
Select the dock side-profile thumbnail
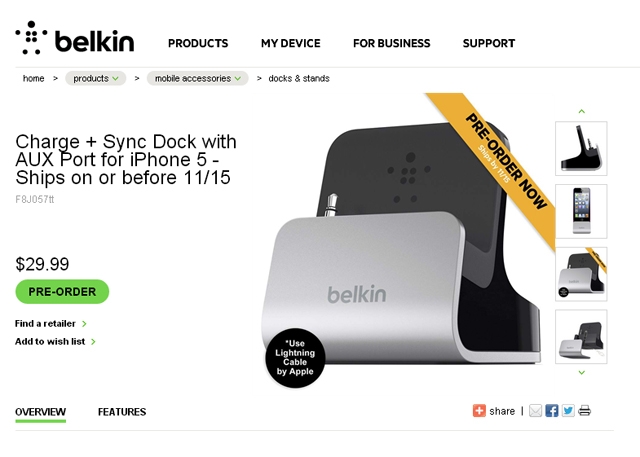click(x=581, y=149)
